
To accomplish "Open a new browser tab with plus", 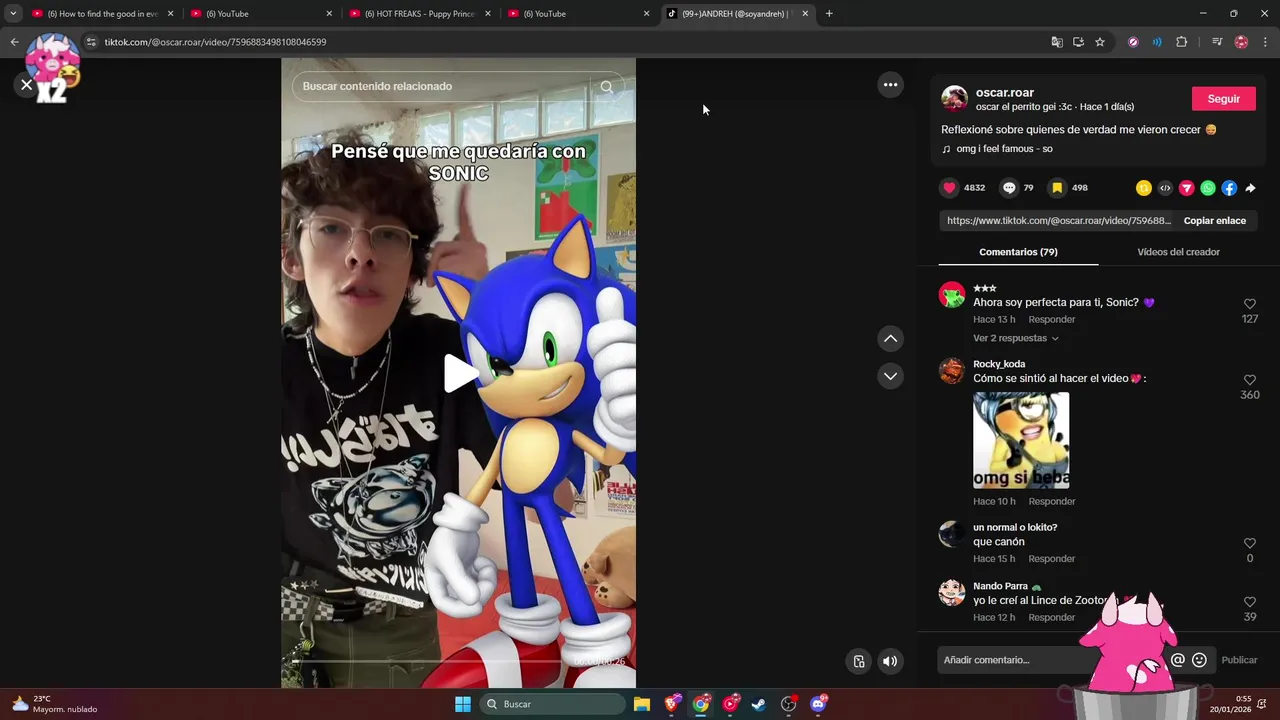I will (829, 14).
